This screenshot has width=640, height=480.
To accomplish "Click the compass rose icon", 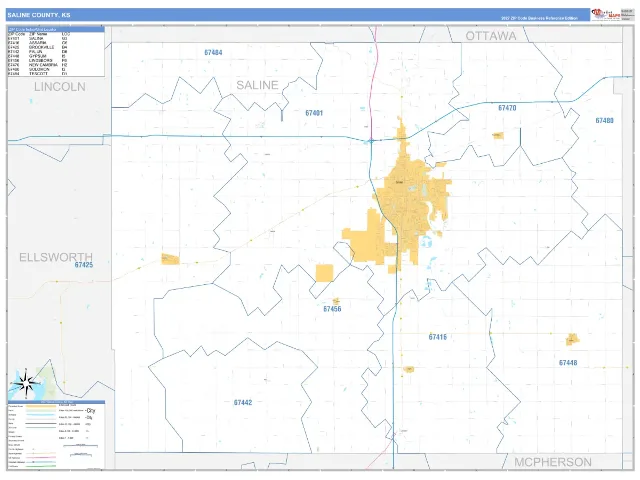I will coord(26,384).
